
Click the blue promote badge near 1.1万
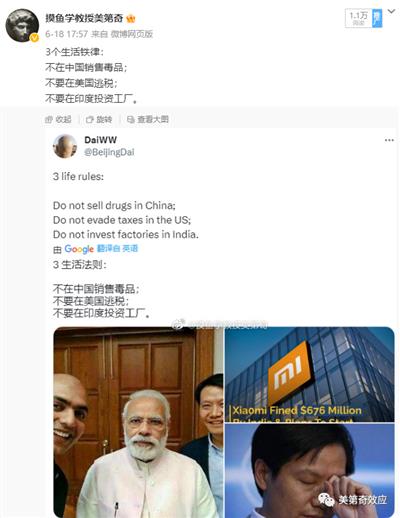377,18
